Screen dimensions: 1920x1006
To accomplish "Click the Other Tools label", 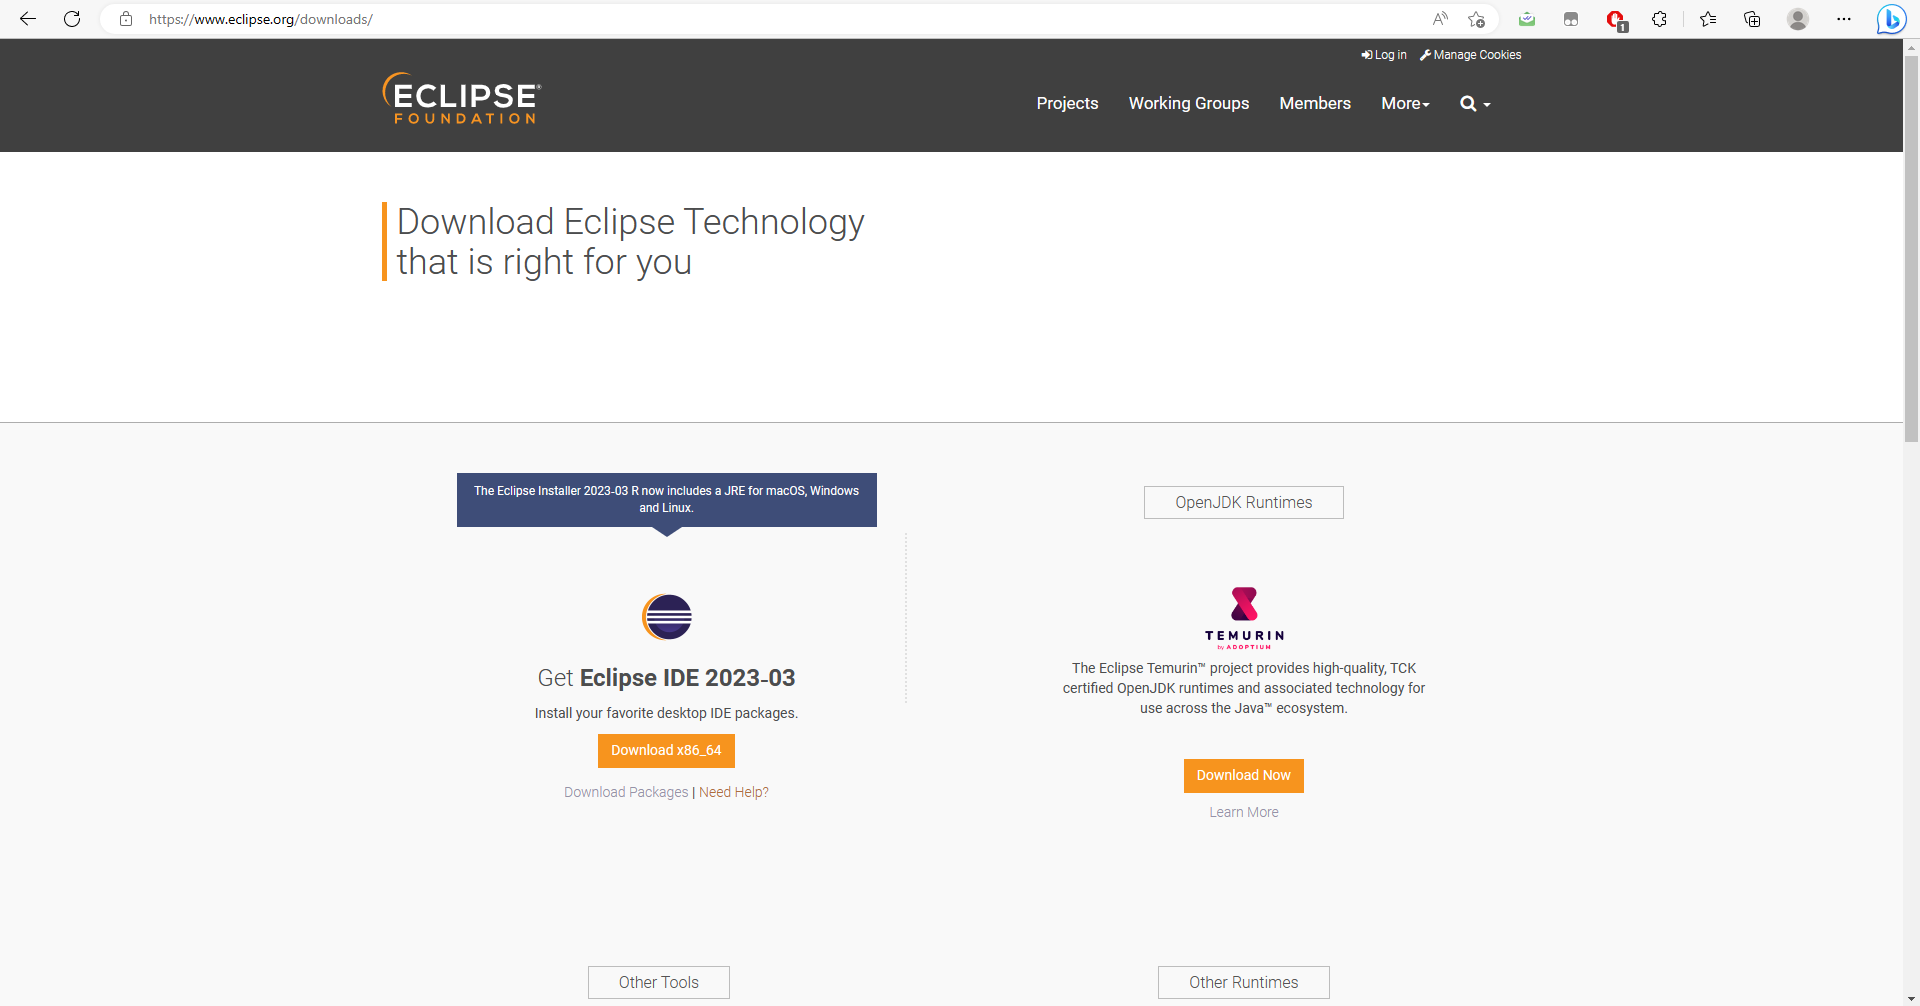I will (x=659, y=983).
